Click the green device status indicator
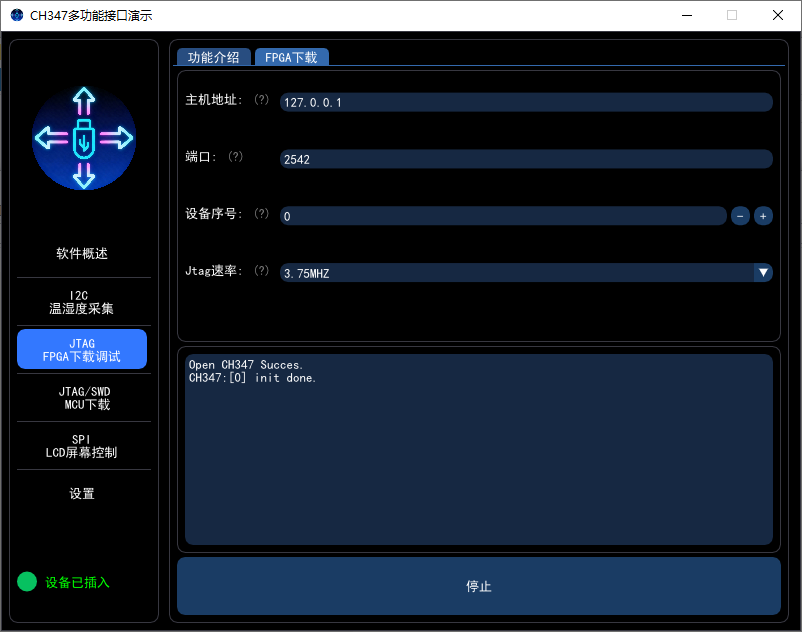The height and width of the screenshot is (632, 802). pos(27,581)
